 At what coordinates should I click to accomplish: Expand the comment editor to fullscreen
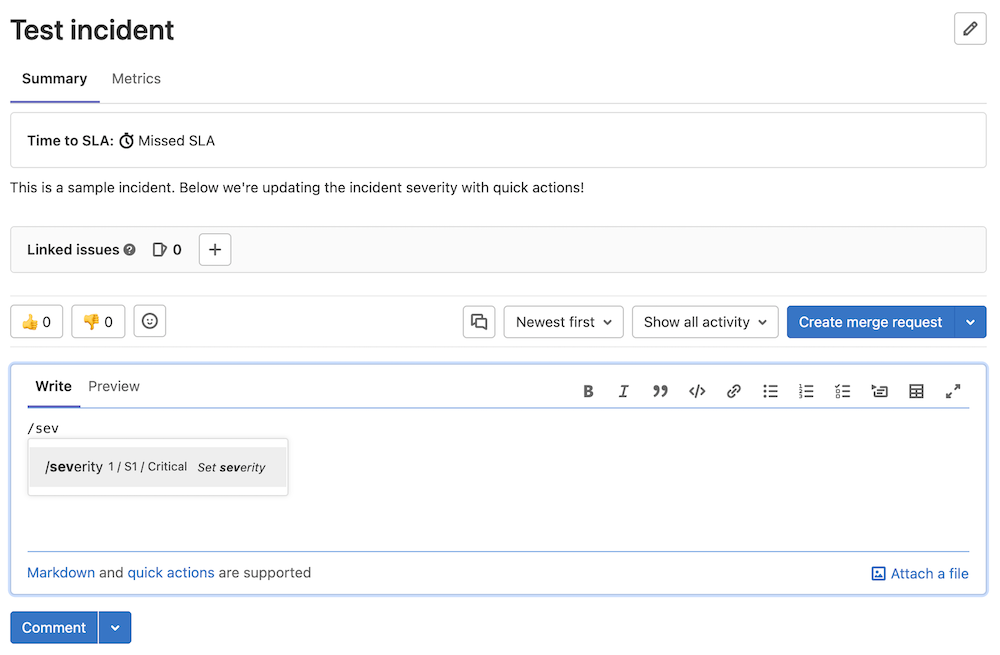coord(953,391)
